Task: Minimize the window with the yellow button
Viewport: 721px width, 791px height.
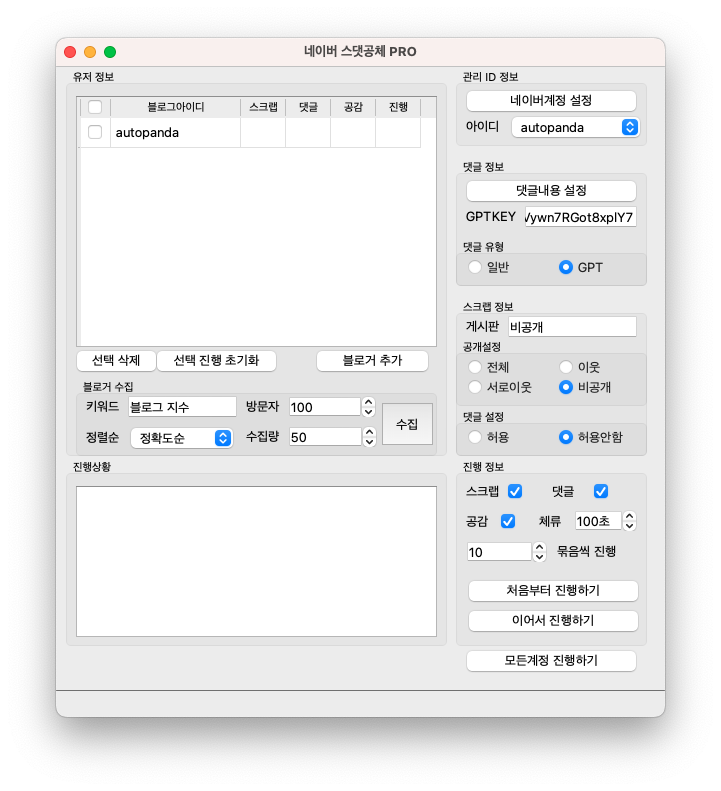Action: point(90,52)
